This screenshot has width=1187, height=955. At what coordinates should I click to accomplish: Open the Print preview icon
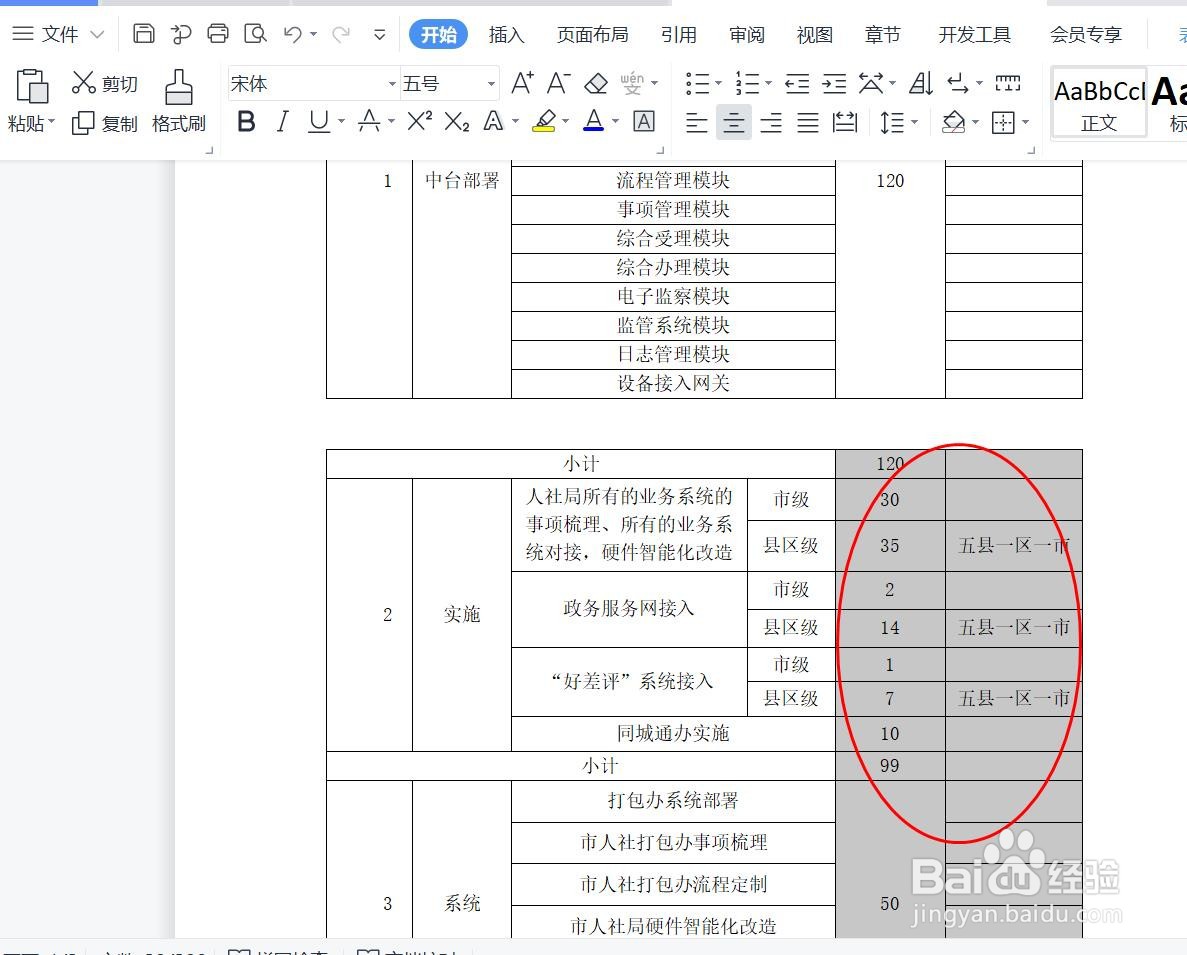254,33
